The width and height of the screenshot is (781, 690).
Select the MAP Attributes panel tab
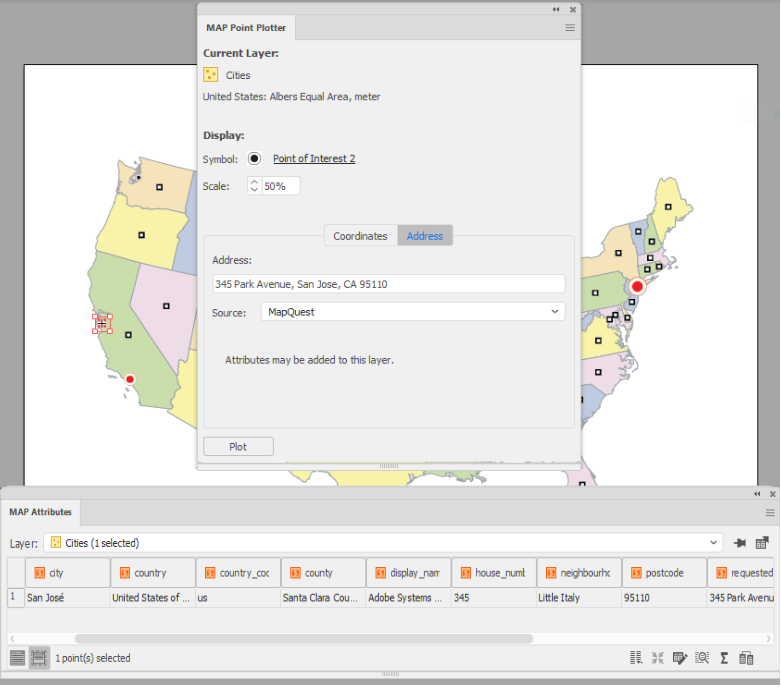pyautogui.click(x=40, y=512)
